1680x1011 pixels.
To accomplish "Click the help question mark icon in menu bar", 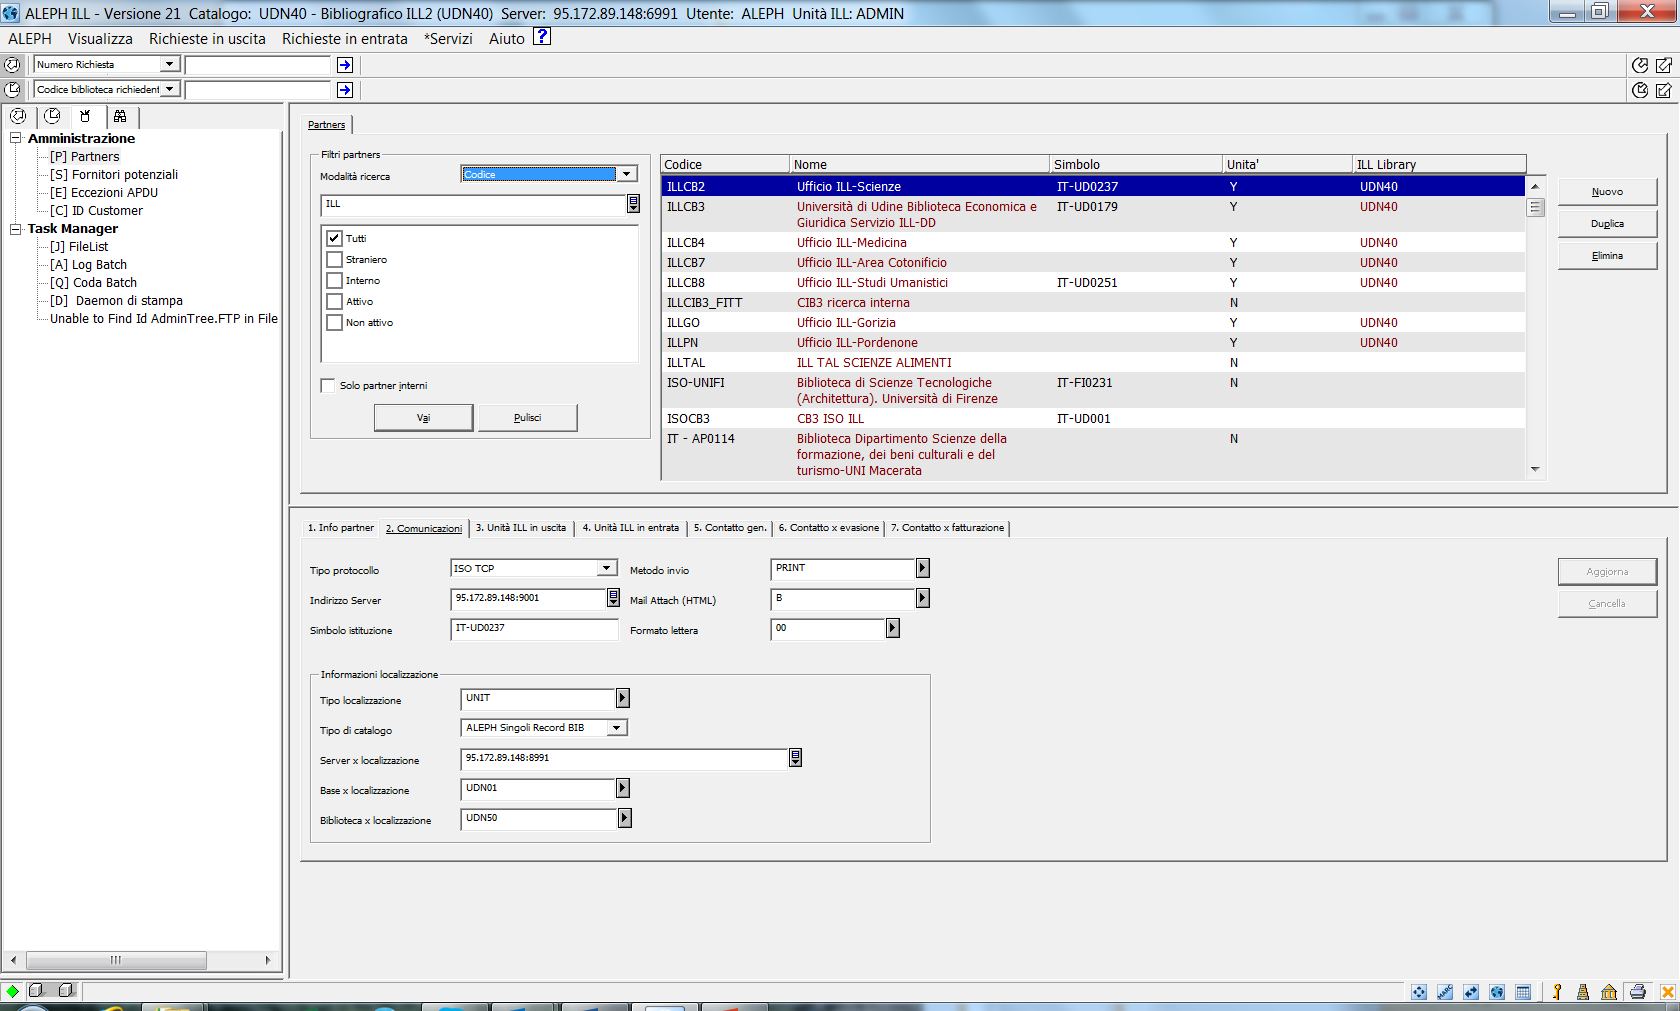I will [542, 37].
